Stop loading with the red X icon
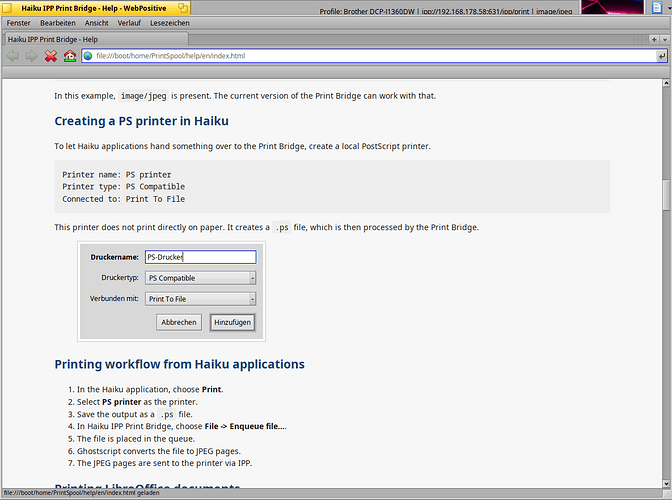The image size is (672, 500). (51, 56)
